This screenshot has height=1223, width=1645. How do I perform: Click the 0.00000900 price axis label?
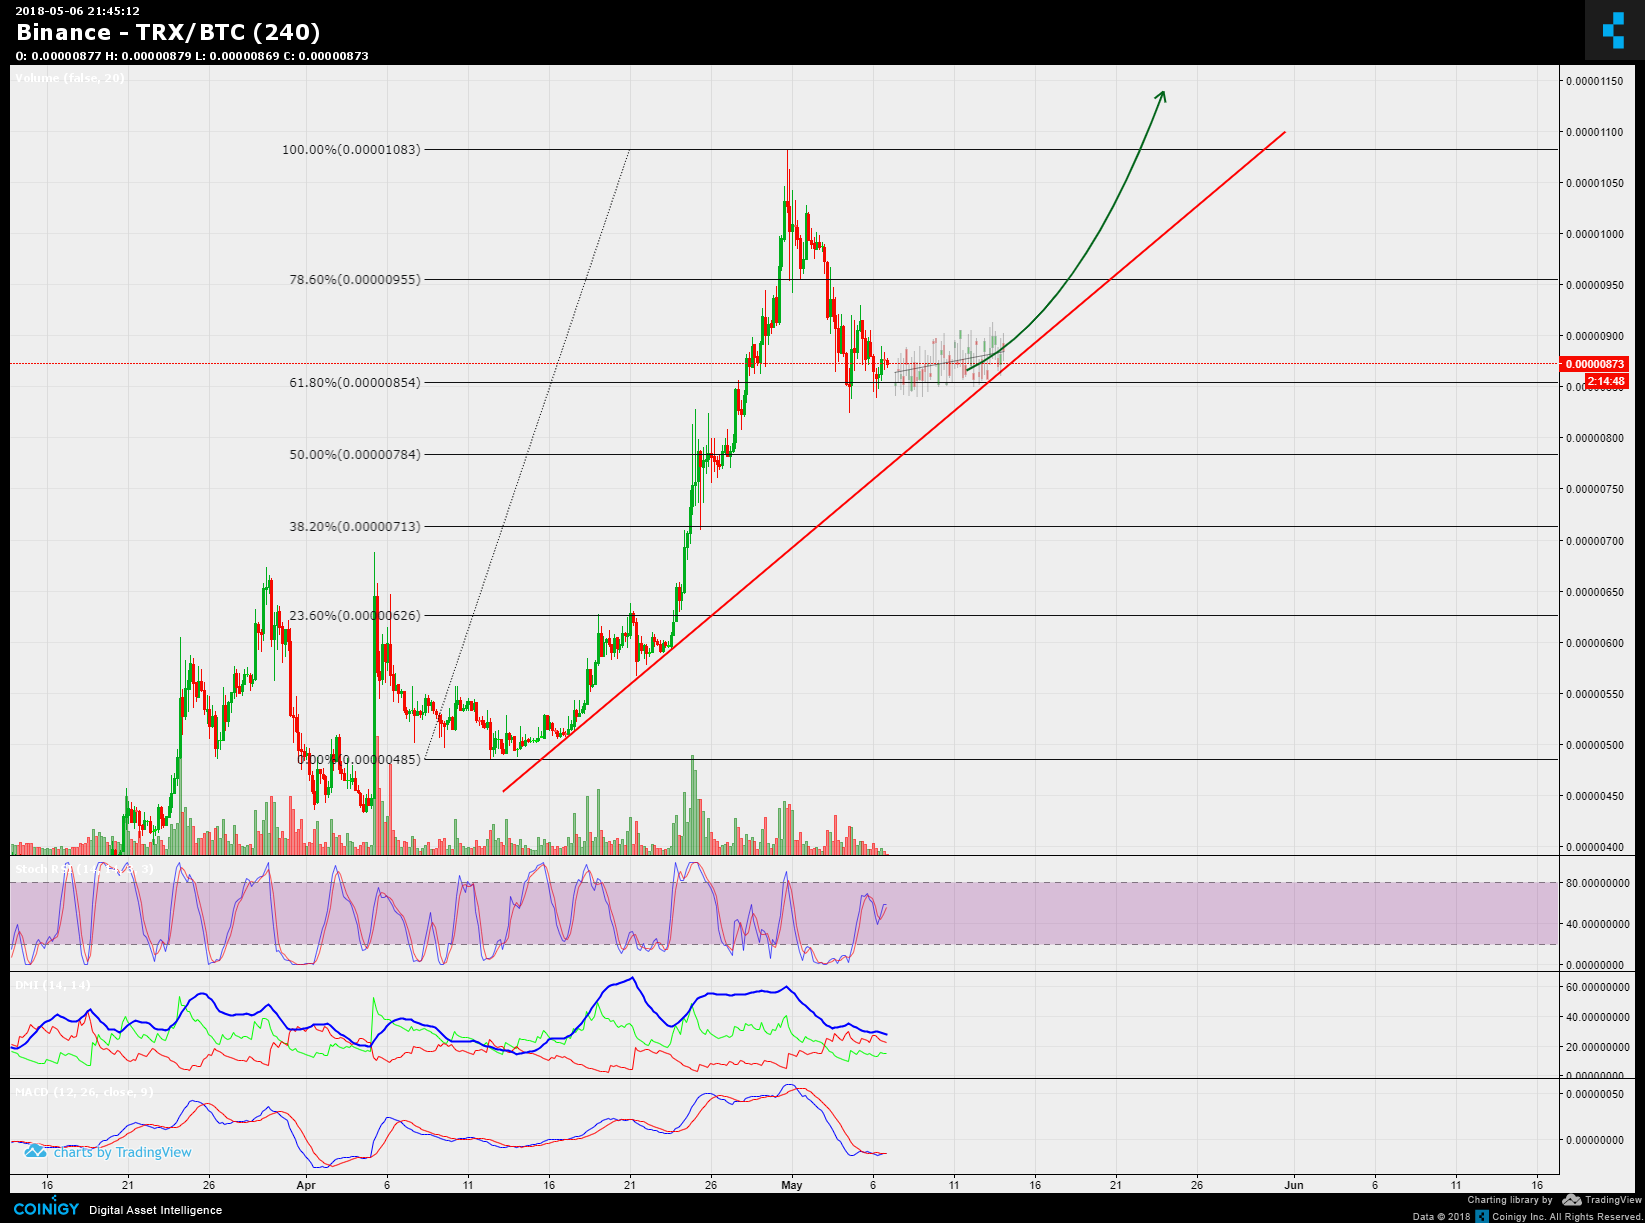click(x=1595, y=336)
